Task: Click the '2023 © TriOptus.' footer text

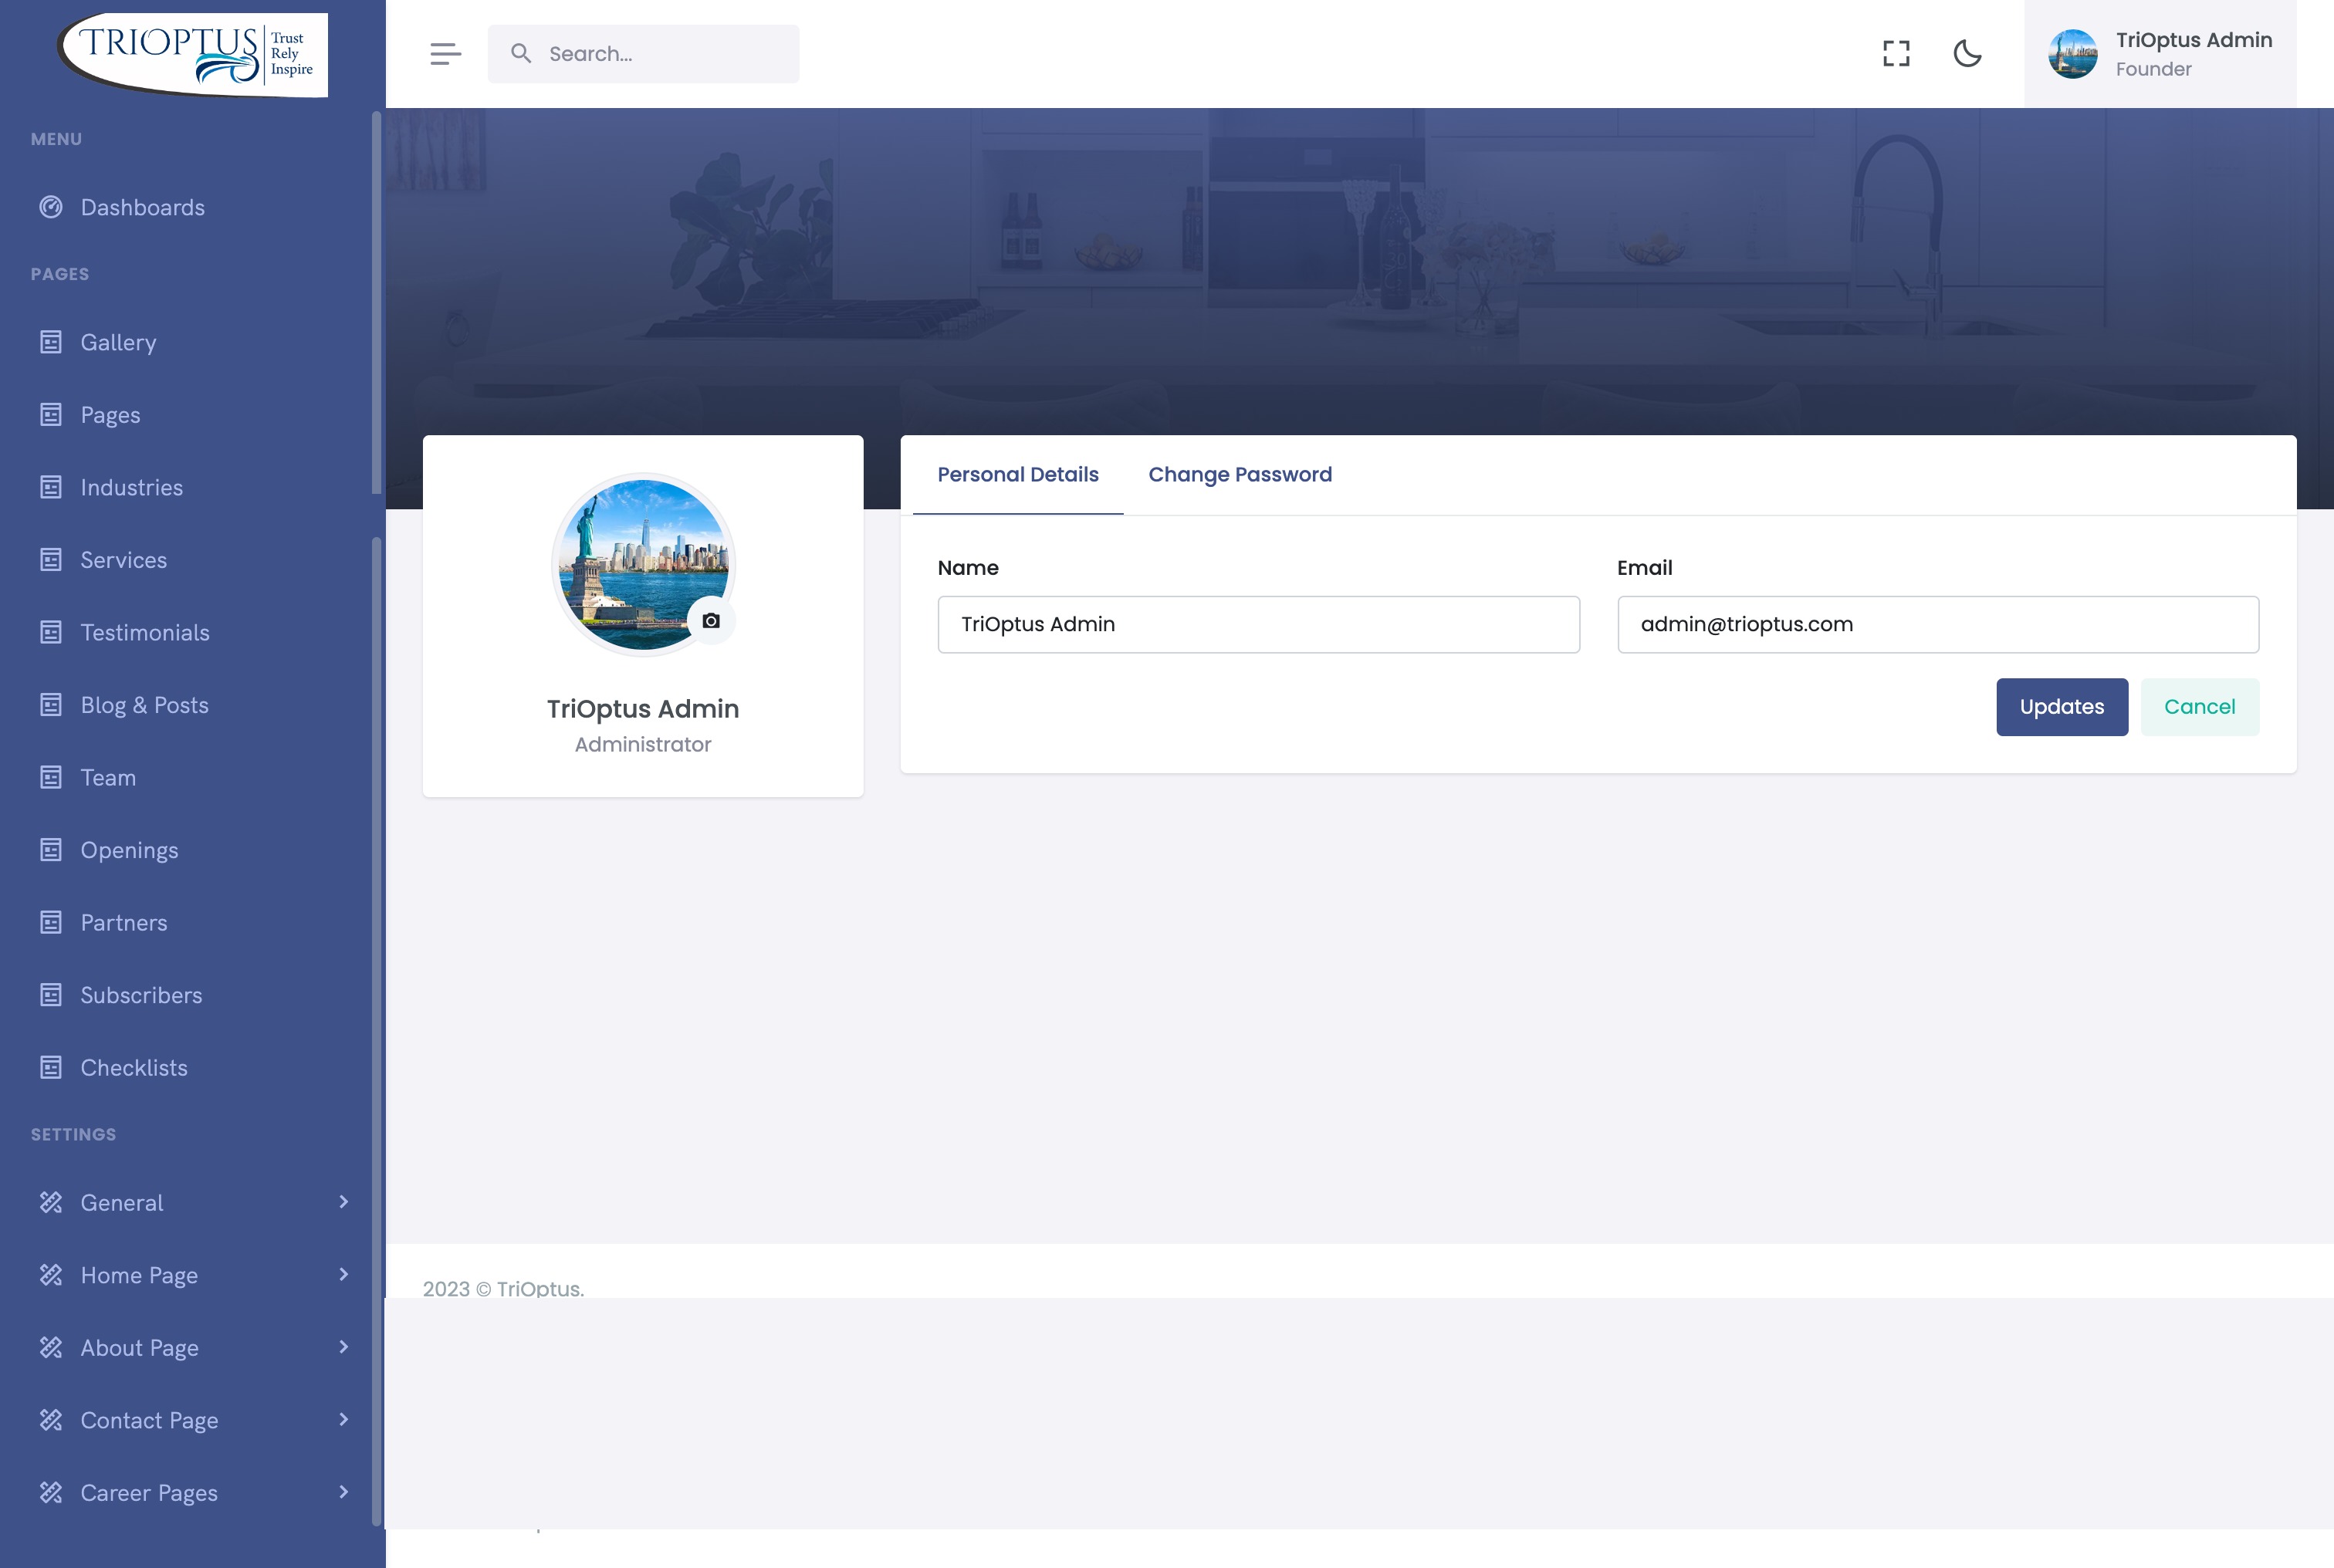Action: [504, 1288]
